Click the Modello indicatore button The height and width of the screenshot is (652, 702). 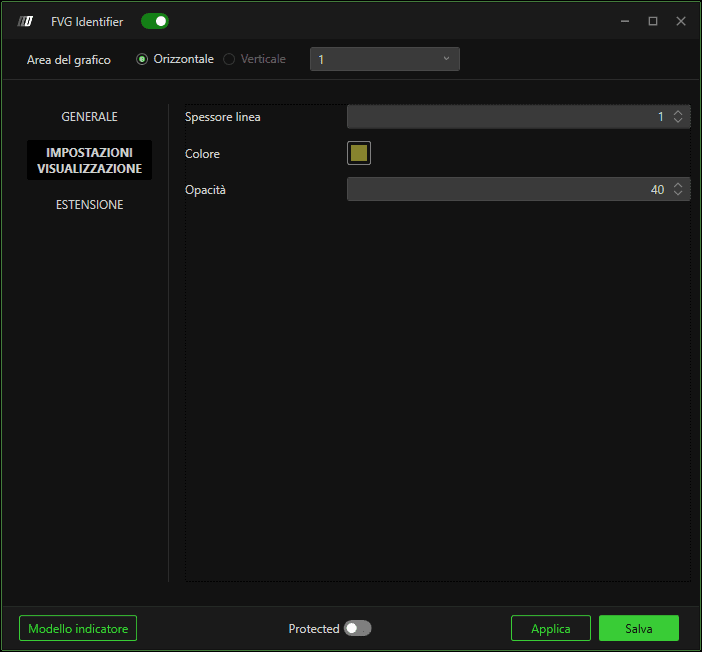pyautogui.click(x=78, y=628)
